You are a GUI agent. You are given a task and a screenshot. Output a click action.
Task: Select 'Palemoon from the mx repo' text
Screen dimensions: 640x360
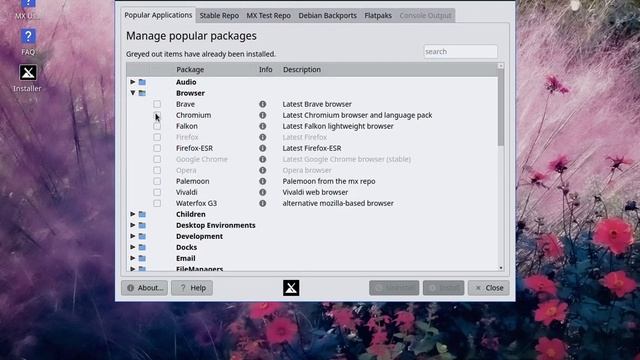329,181
